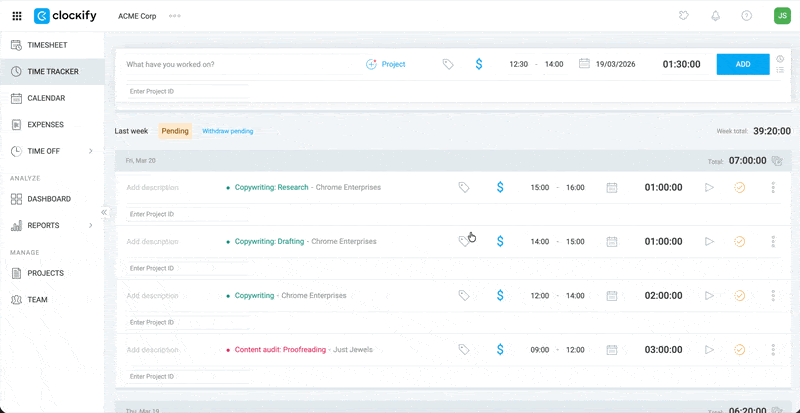
Task: Open the puzzle-piece integrations icon
Action: pyautogui.click(x=683, y=16)
